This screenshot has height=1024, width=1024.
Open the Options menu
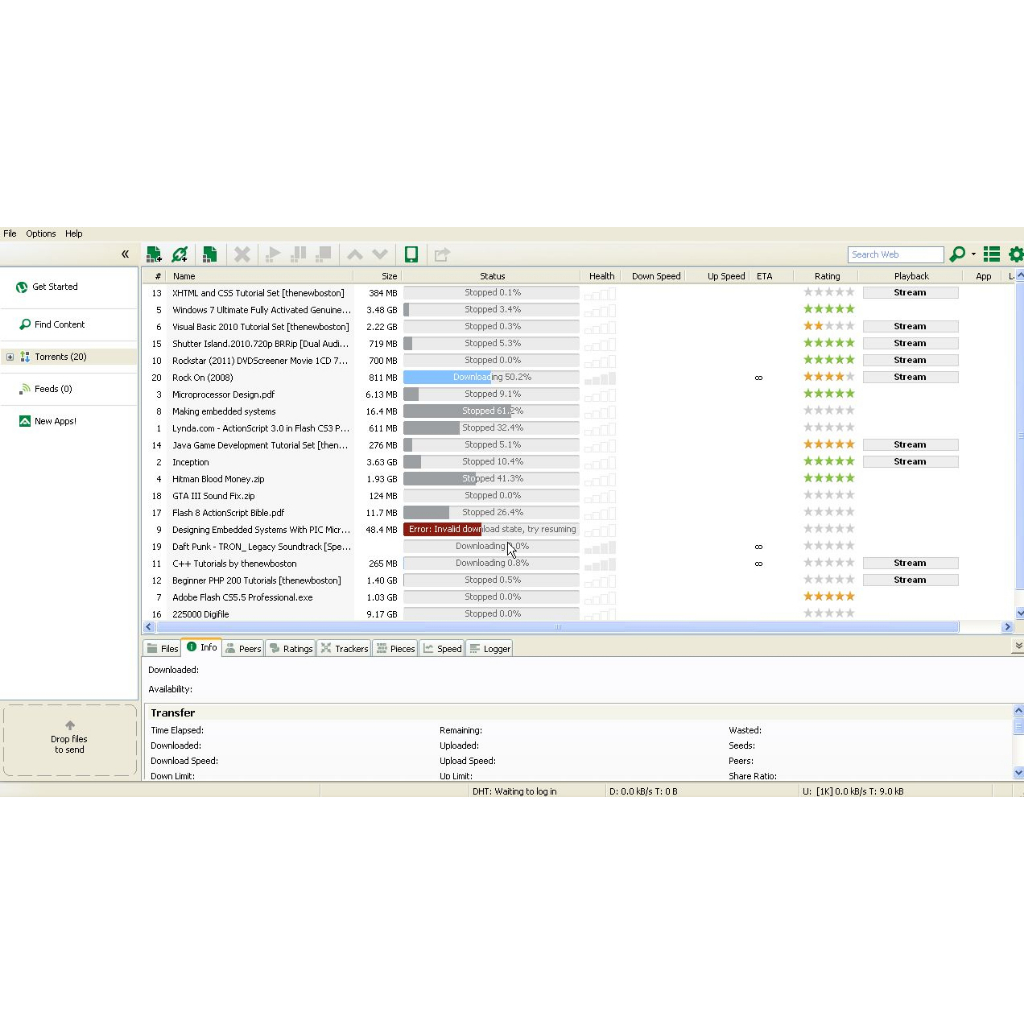point(41,234)
